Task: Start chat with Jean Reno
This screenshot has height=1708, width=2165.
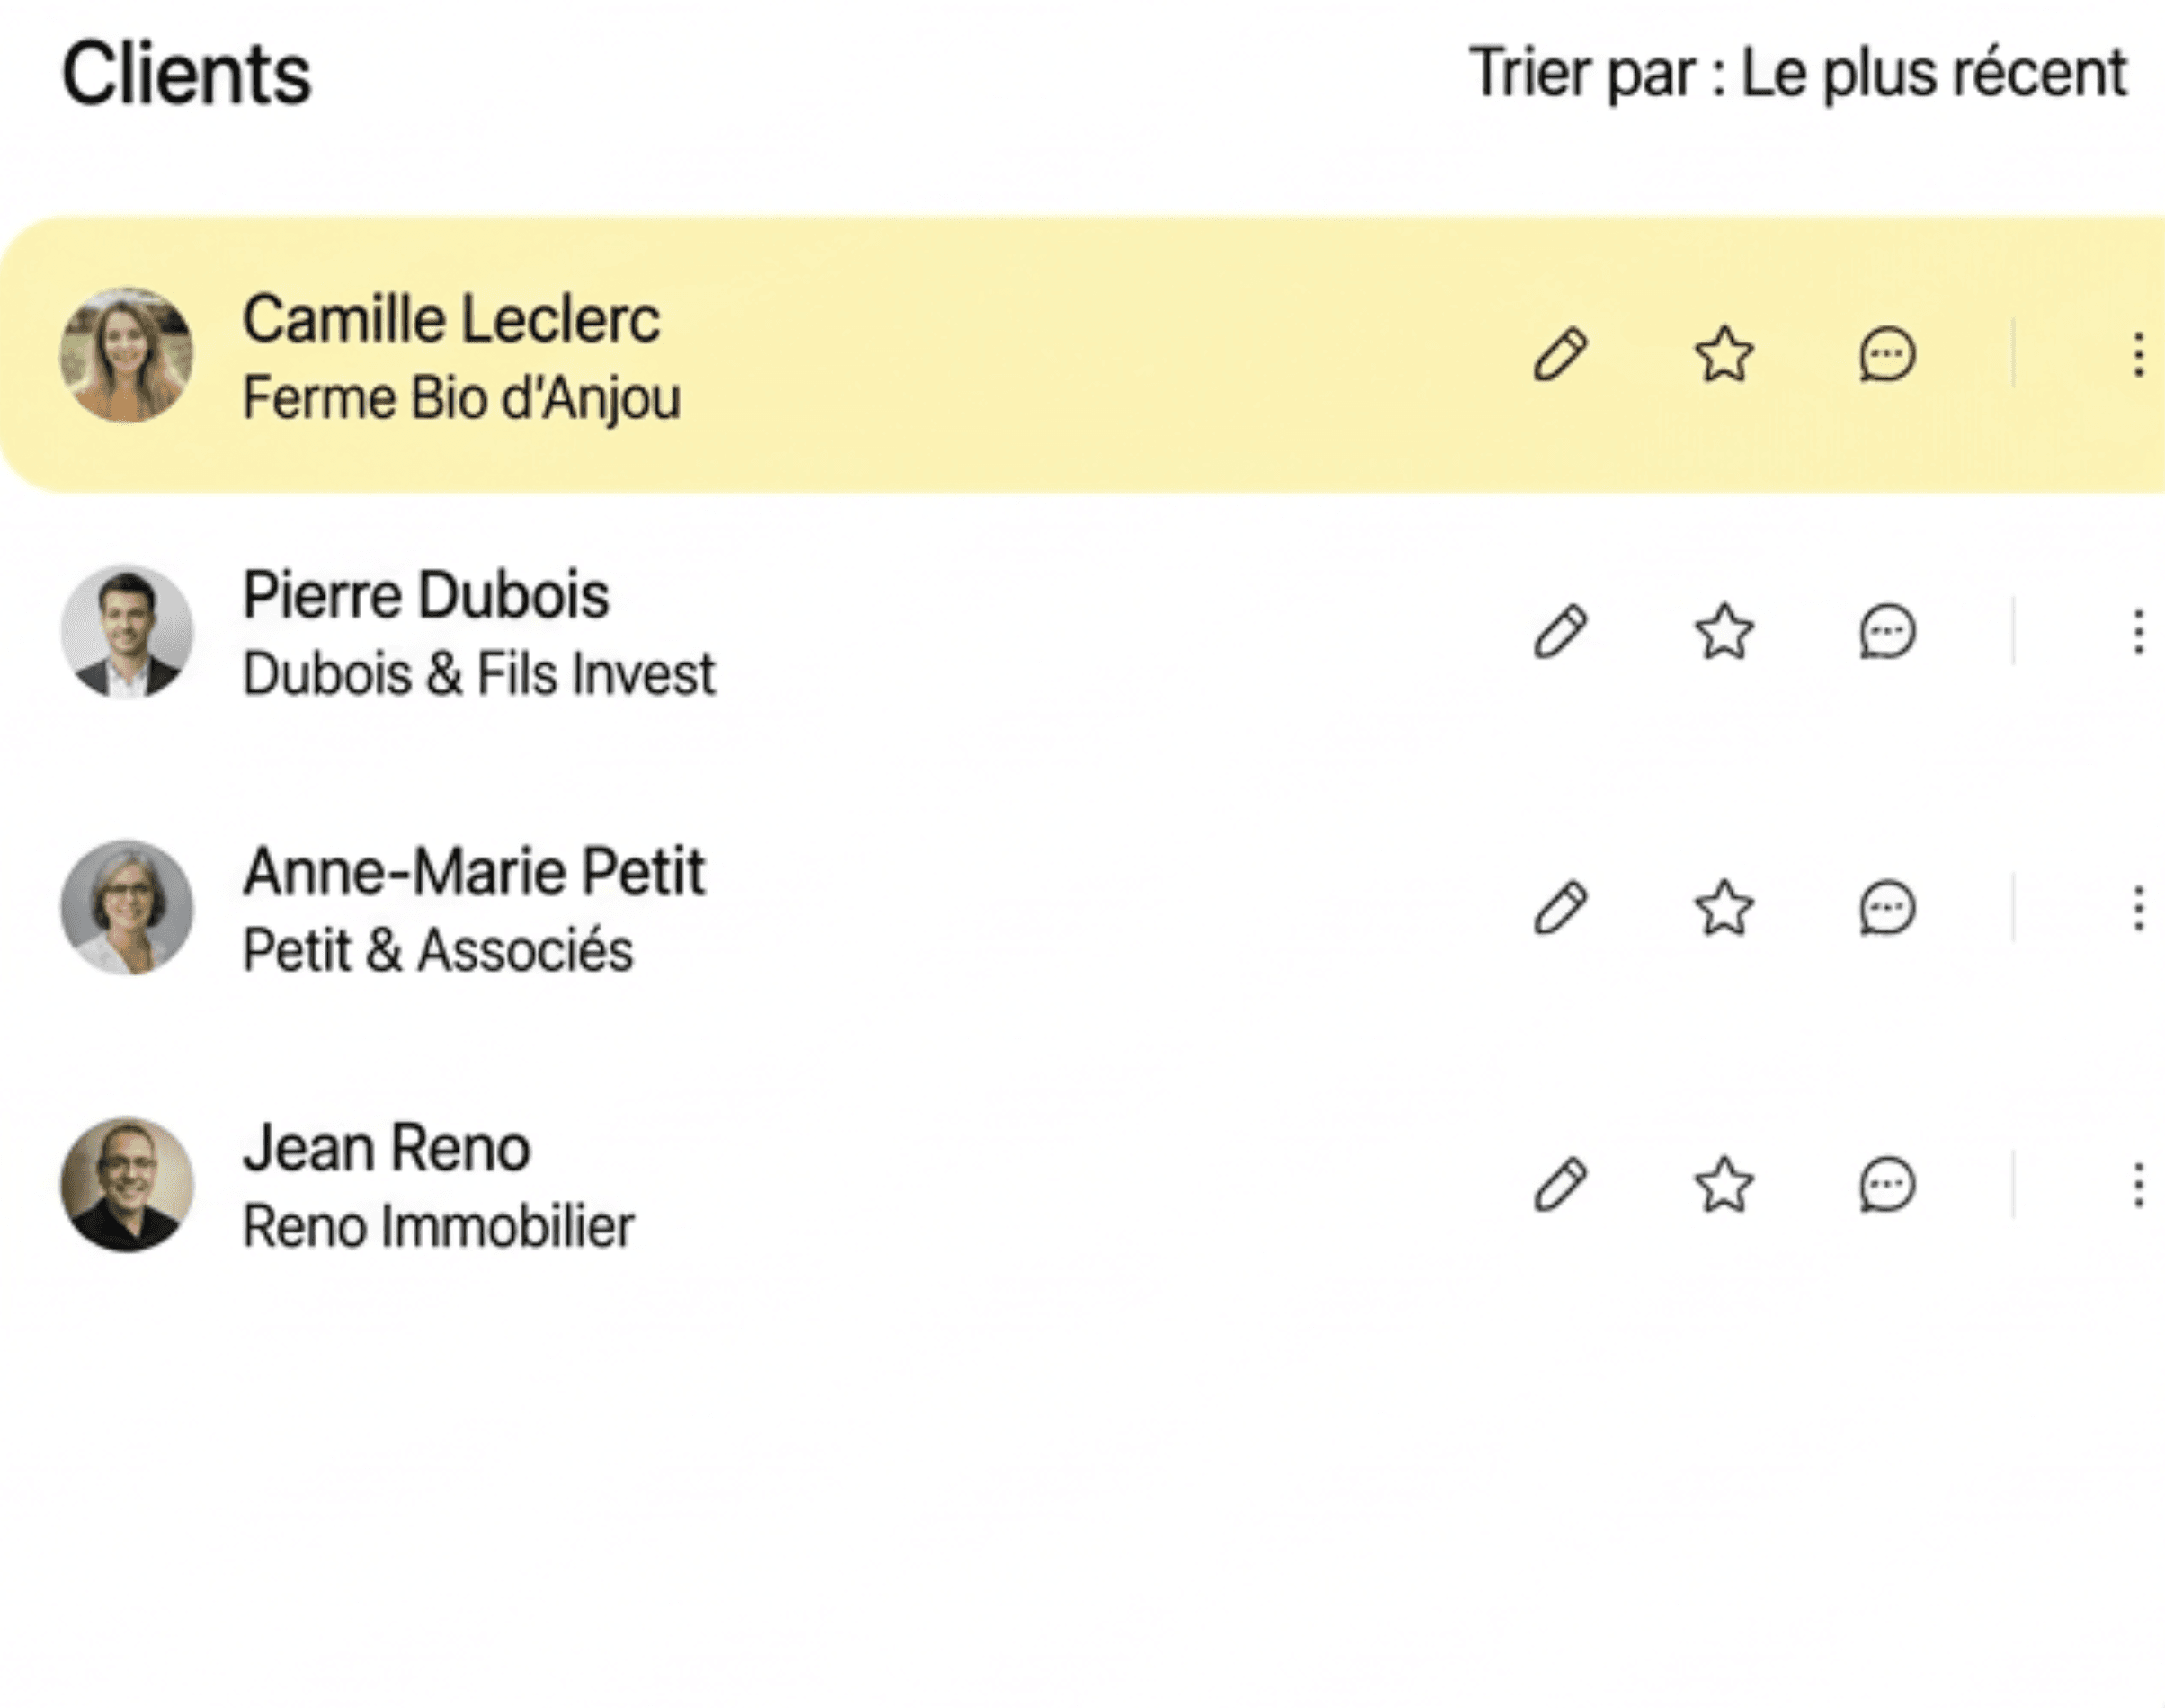Action: pos(1887,1185)
